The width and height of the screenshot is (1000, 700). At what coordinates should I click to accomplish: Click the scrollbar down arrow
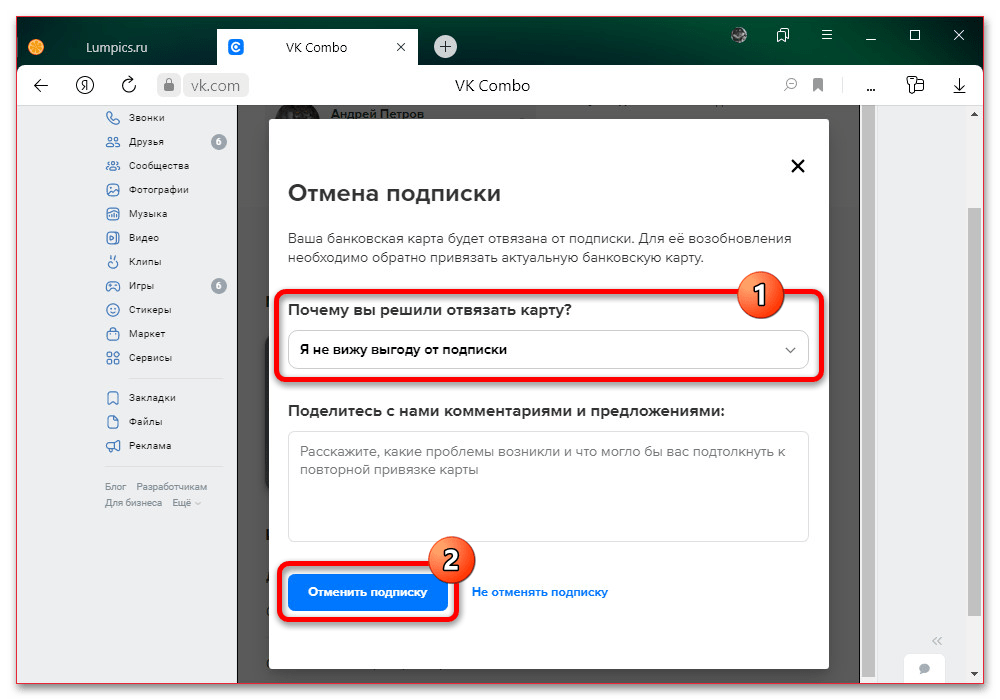pyautogui.click(x=974, y=674)
